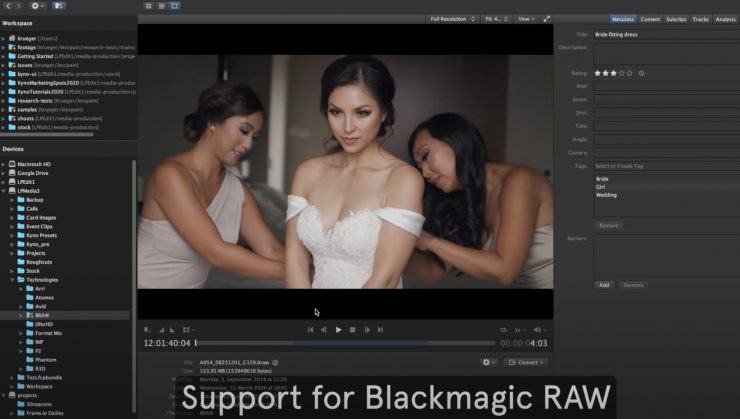Select the BRAW folder in Technologies
The height and width of the screenshot is (419, 740).
point(42,314)
